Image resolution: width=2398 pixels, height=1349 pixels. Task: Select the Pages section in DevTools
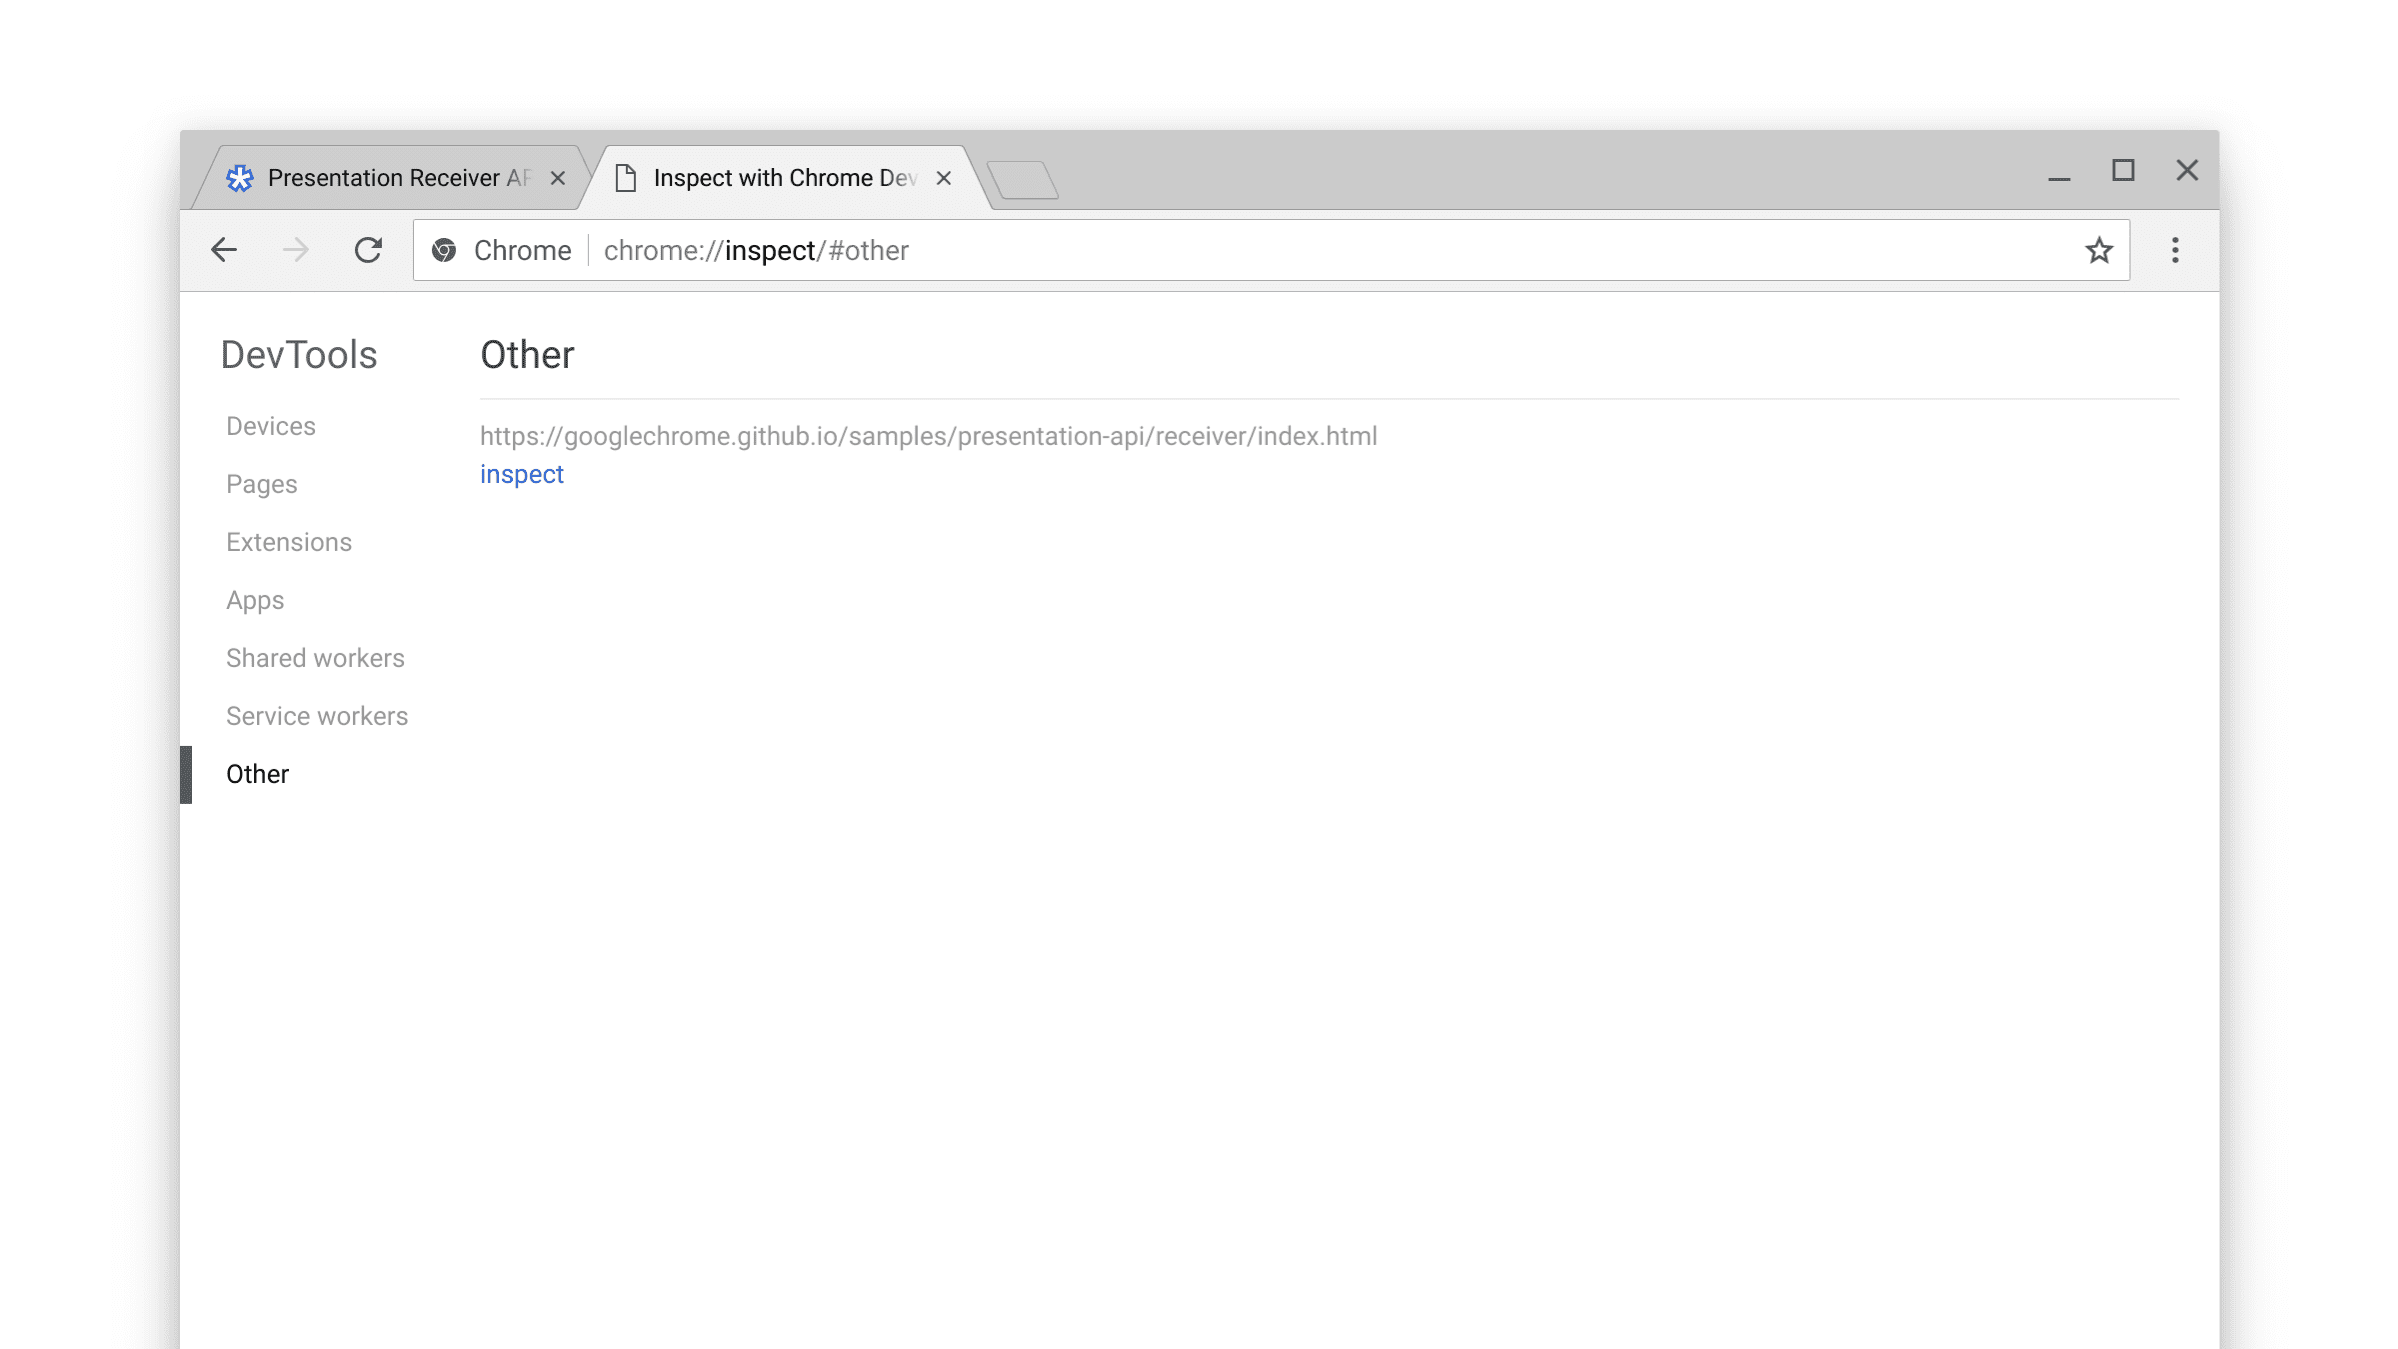[x=262, y=484]
